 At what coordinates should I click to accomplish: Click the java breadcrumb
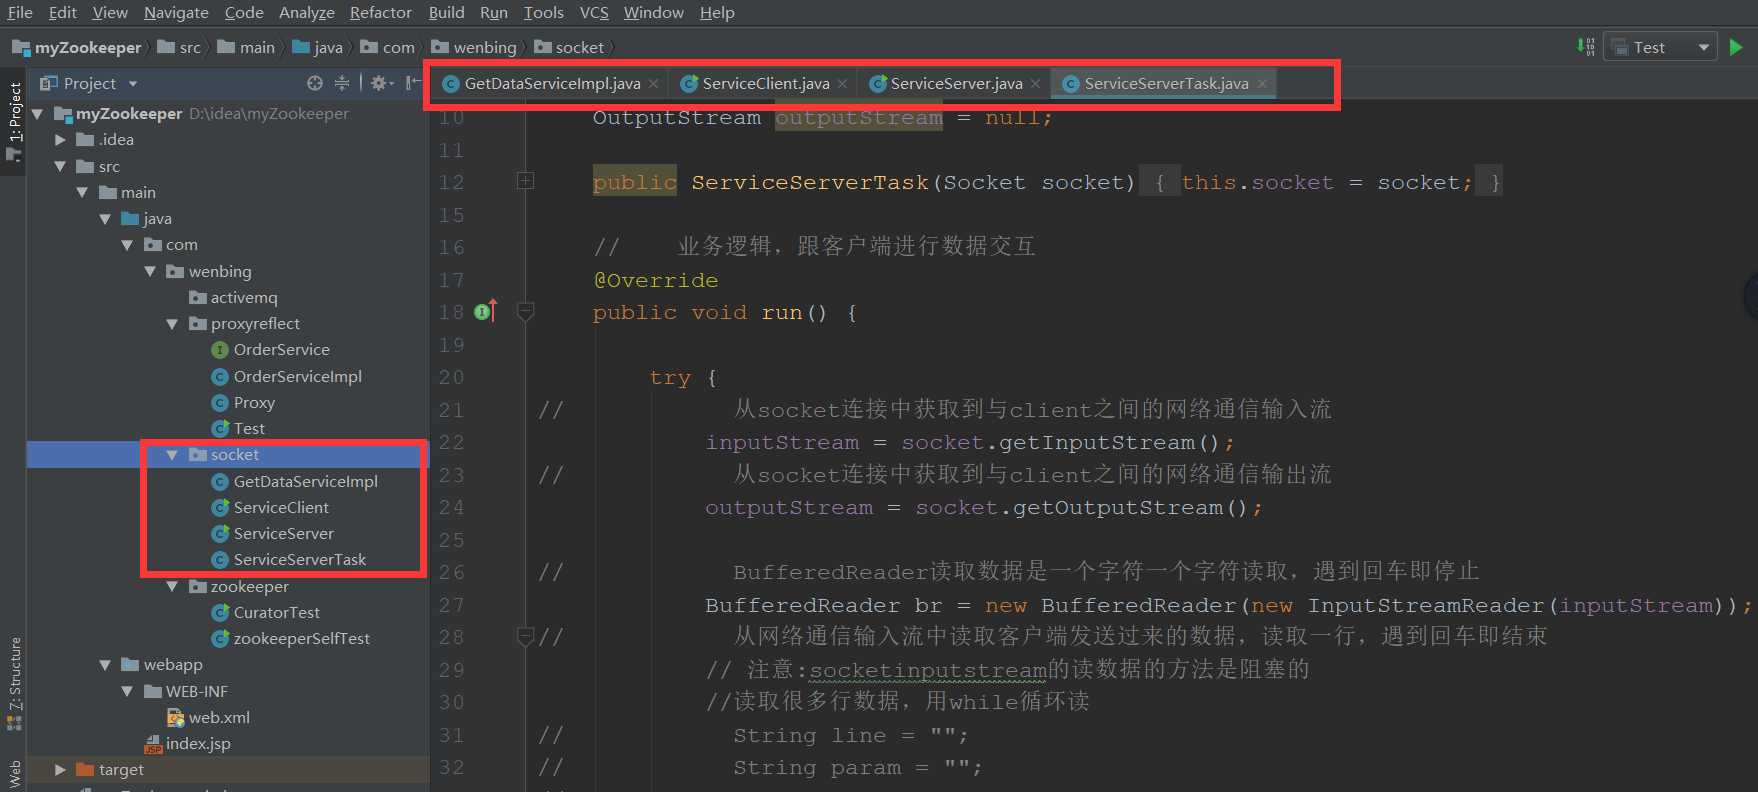point(317,47)
